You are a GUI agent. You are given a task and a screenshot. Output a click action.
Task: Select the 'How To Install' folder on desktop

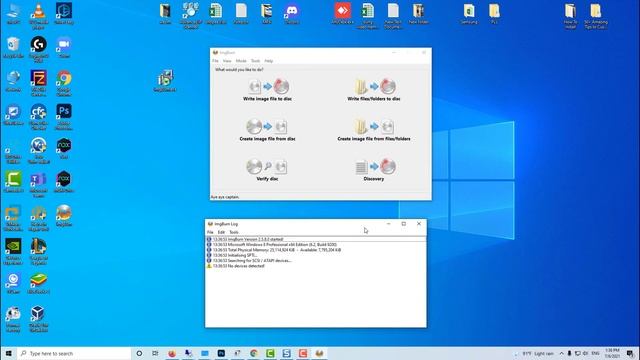570,16
